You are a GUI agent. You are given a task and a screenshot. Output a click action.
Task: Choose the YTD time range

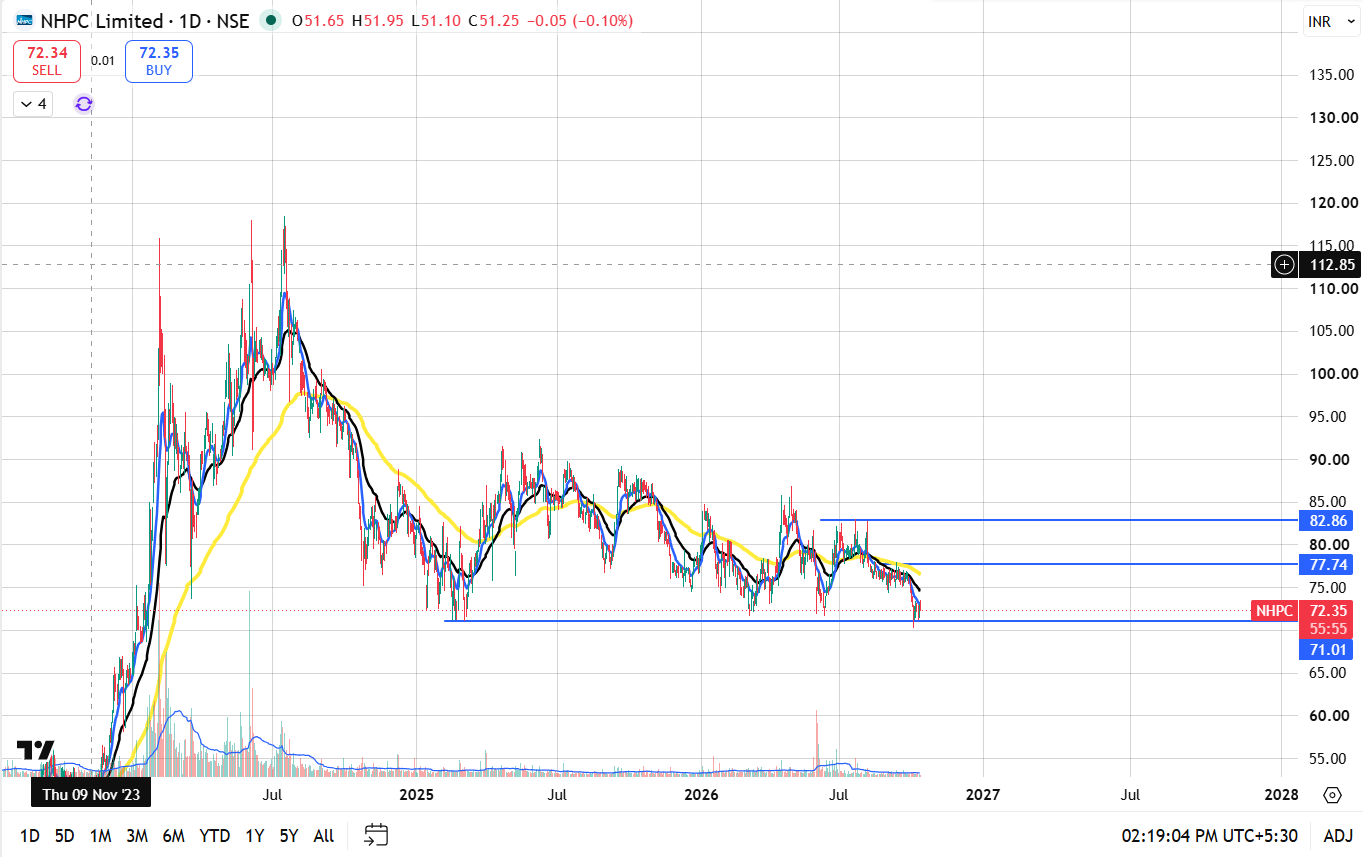[214, 836]
